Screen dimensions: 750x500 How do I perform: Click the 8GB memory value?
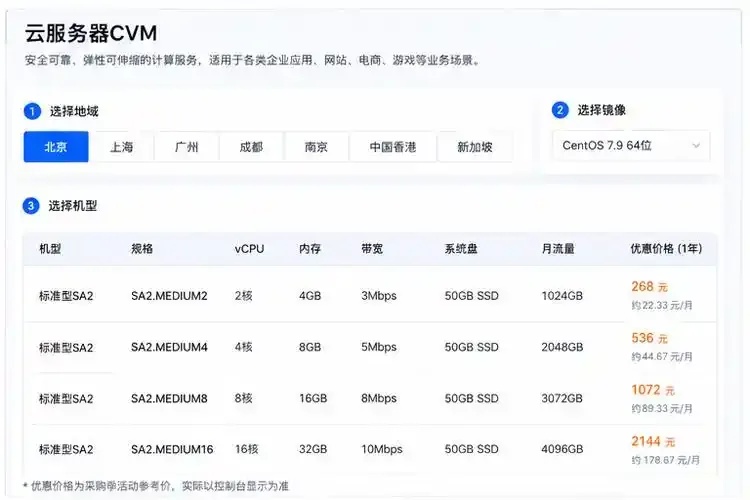tap(310, 347)
